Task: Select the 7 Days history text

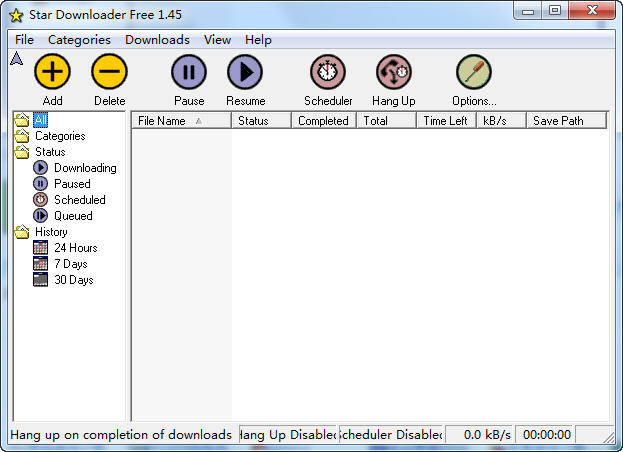Action: (x=71, y=264)
